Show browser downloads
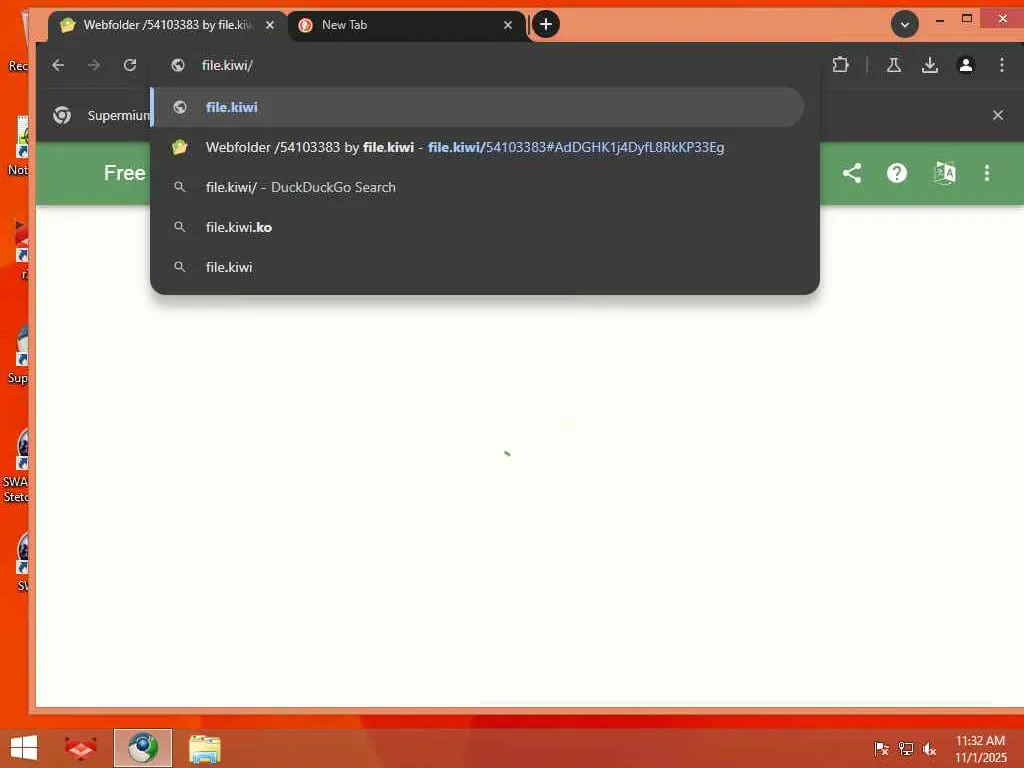Screen dimensions: 1024x768 (930, 65)
